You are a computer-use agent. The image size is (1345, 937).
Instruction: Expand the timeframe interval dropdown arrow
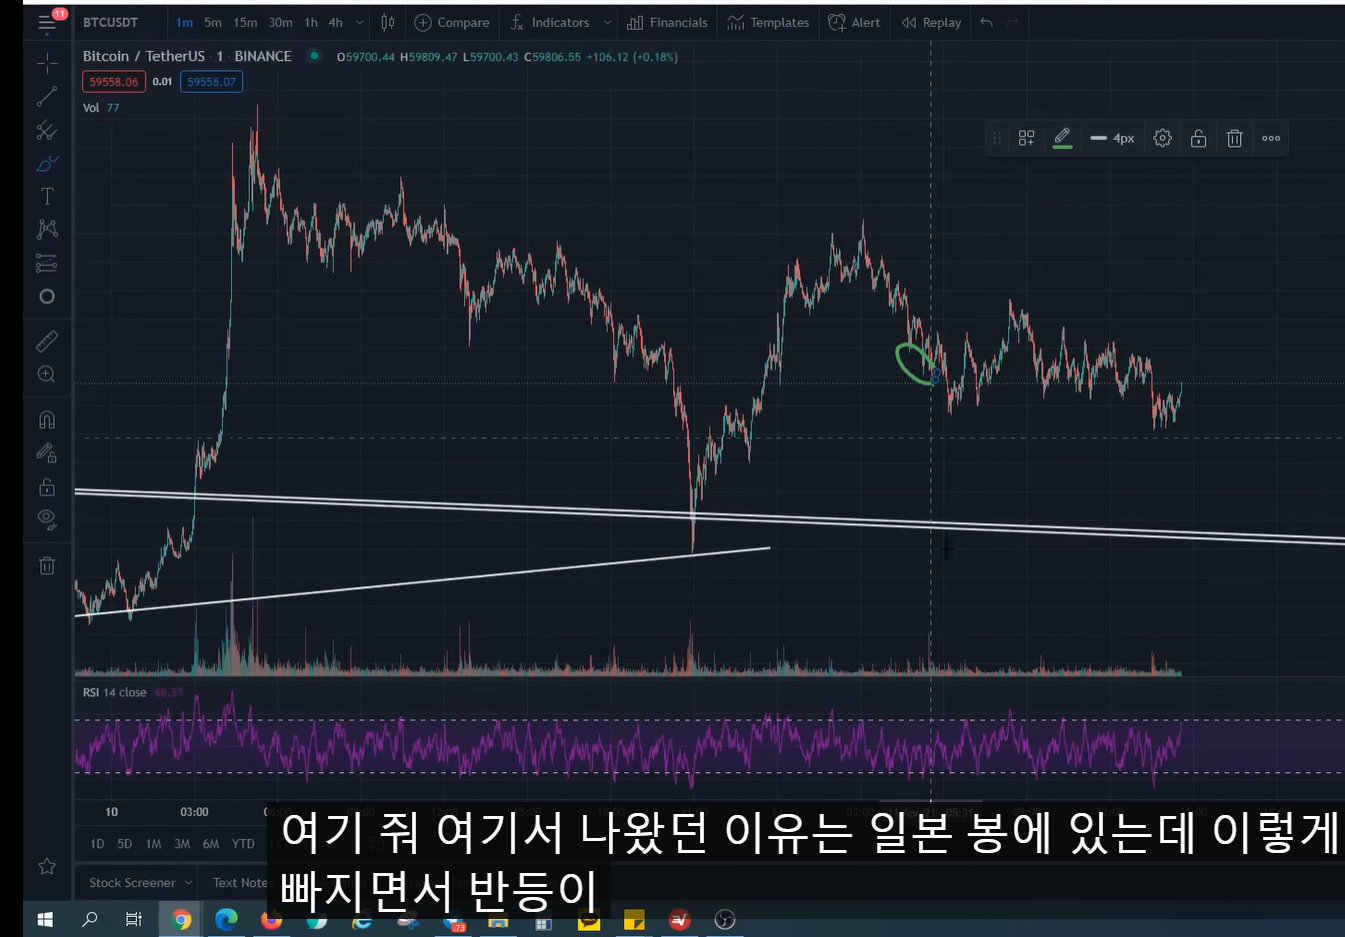click(x=360, y=22)
